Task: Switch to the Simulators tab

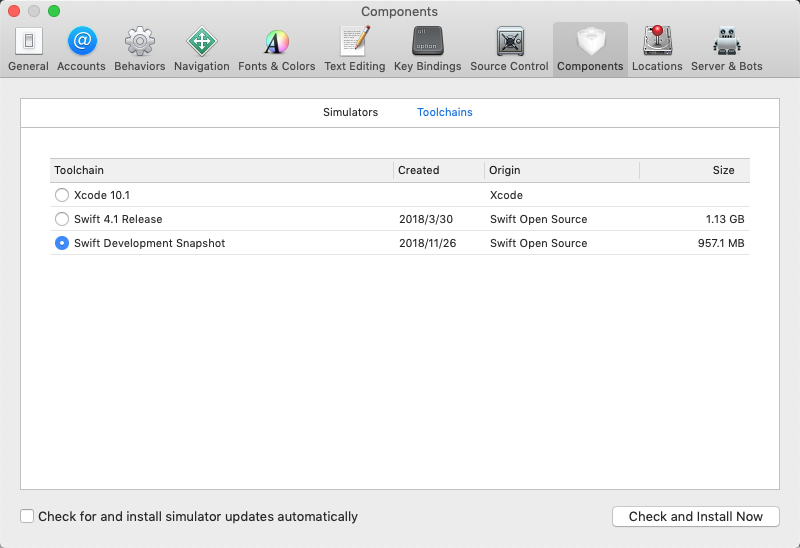Action: pyautogui.click(x=351, y=112)
